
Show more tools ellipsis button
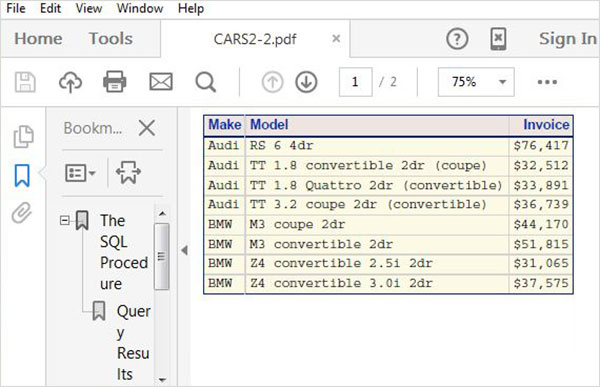547,82
